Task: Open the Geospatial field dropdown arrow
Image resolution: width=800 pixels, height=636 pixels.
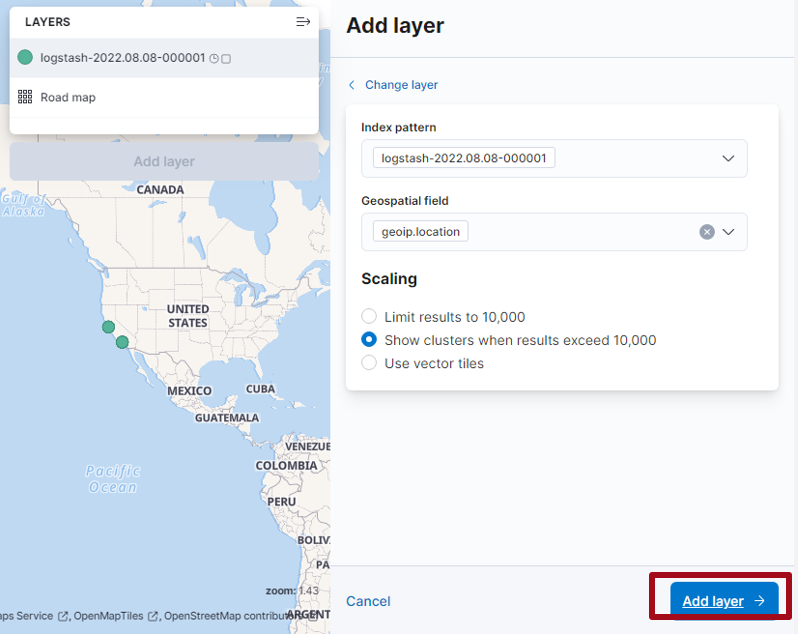Action: point(728,232)
